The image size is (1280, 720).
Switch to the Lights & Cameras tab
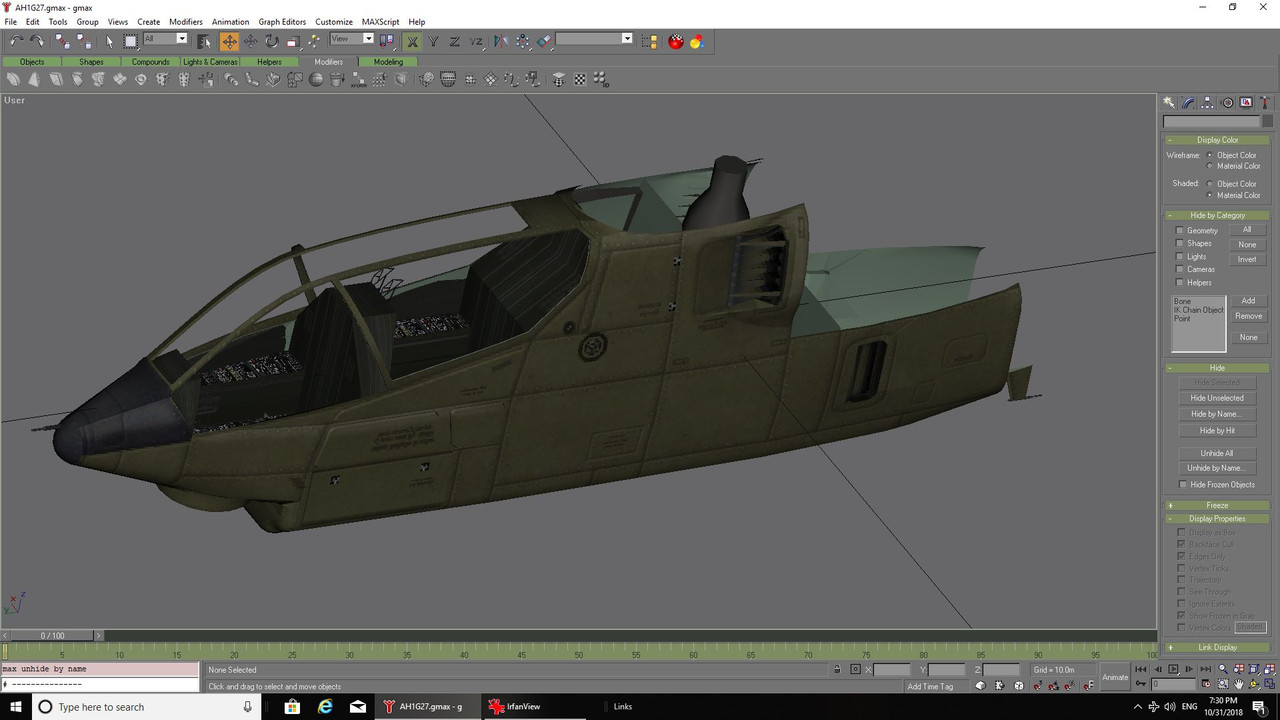pyautogui.click(x=210, y=62)
